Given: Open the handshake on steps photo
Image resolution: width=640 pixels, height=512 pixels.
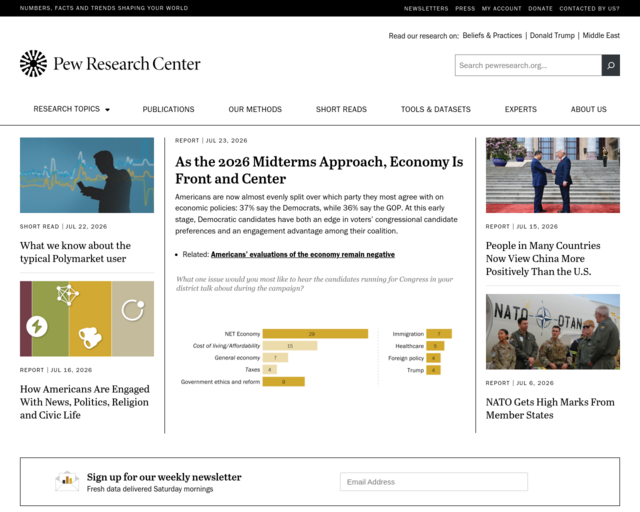Looking at the screenshot, I should point(553,175).
